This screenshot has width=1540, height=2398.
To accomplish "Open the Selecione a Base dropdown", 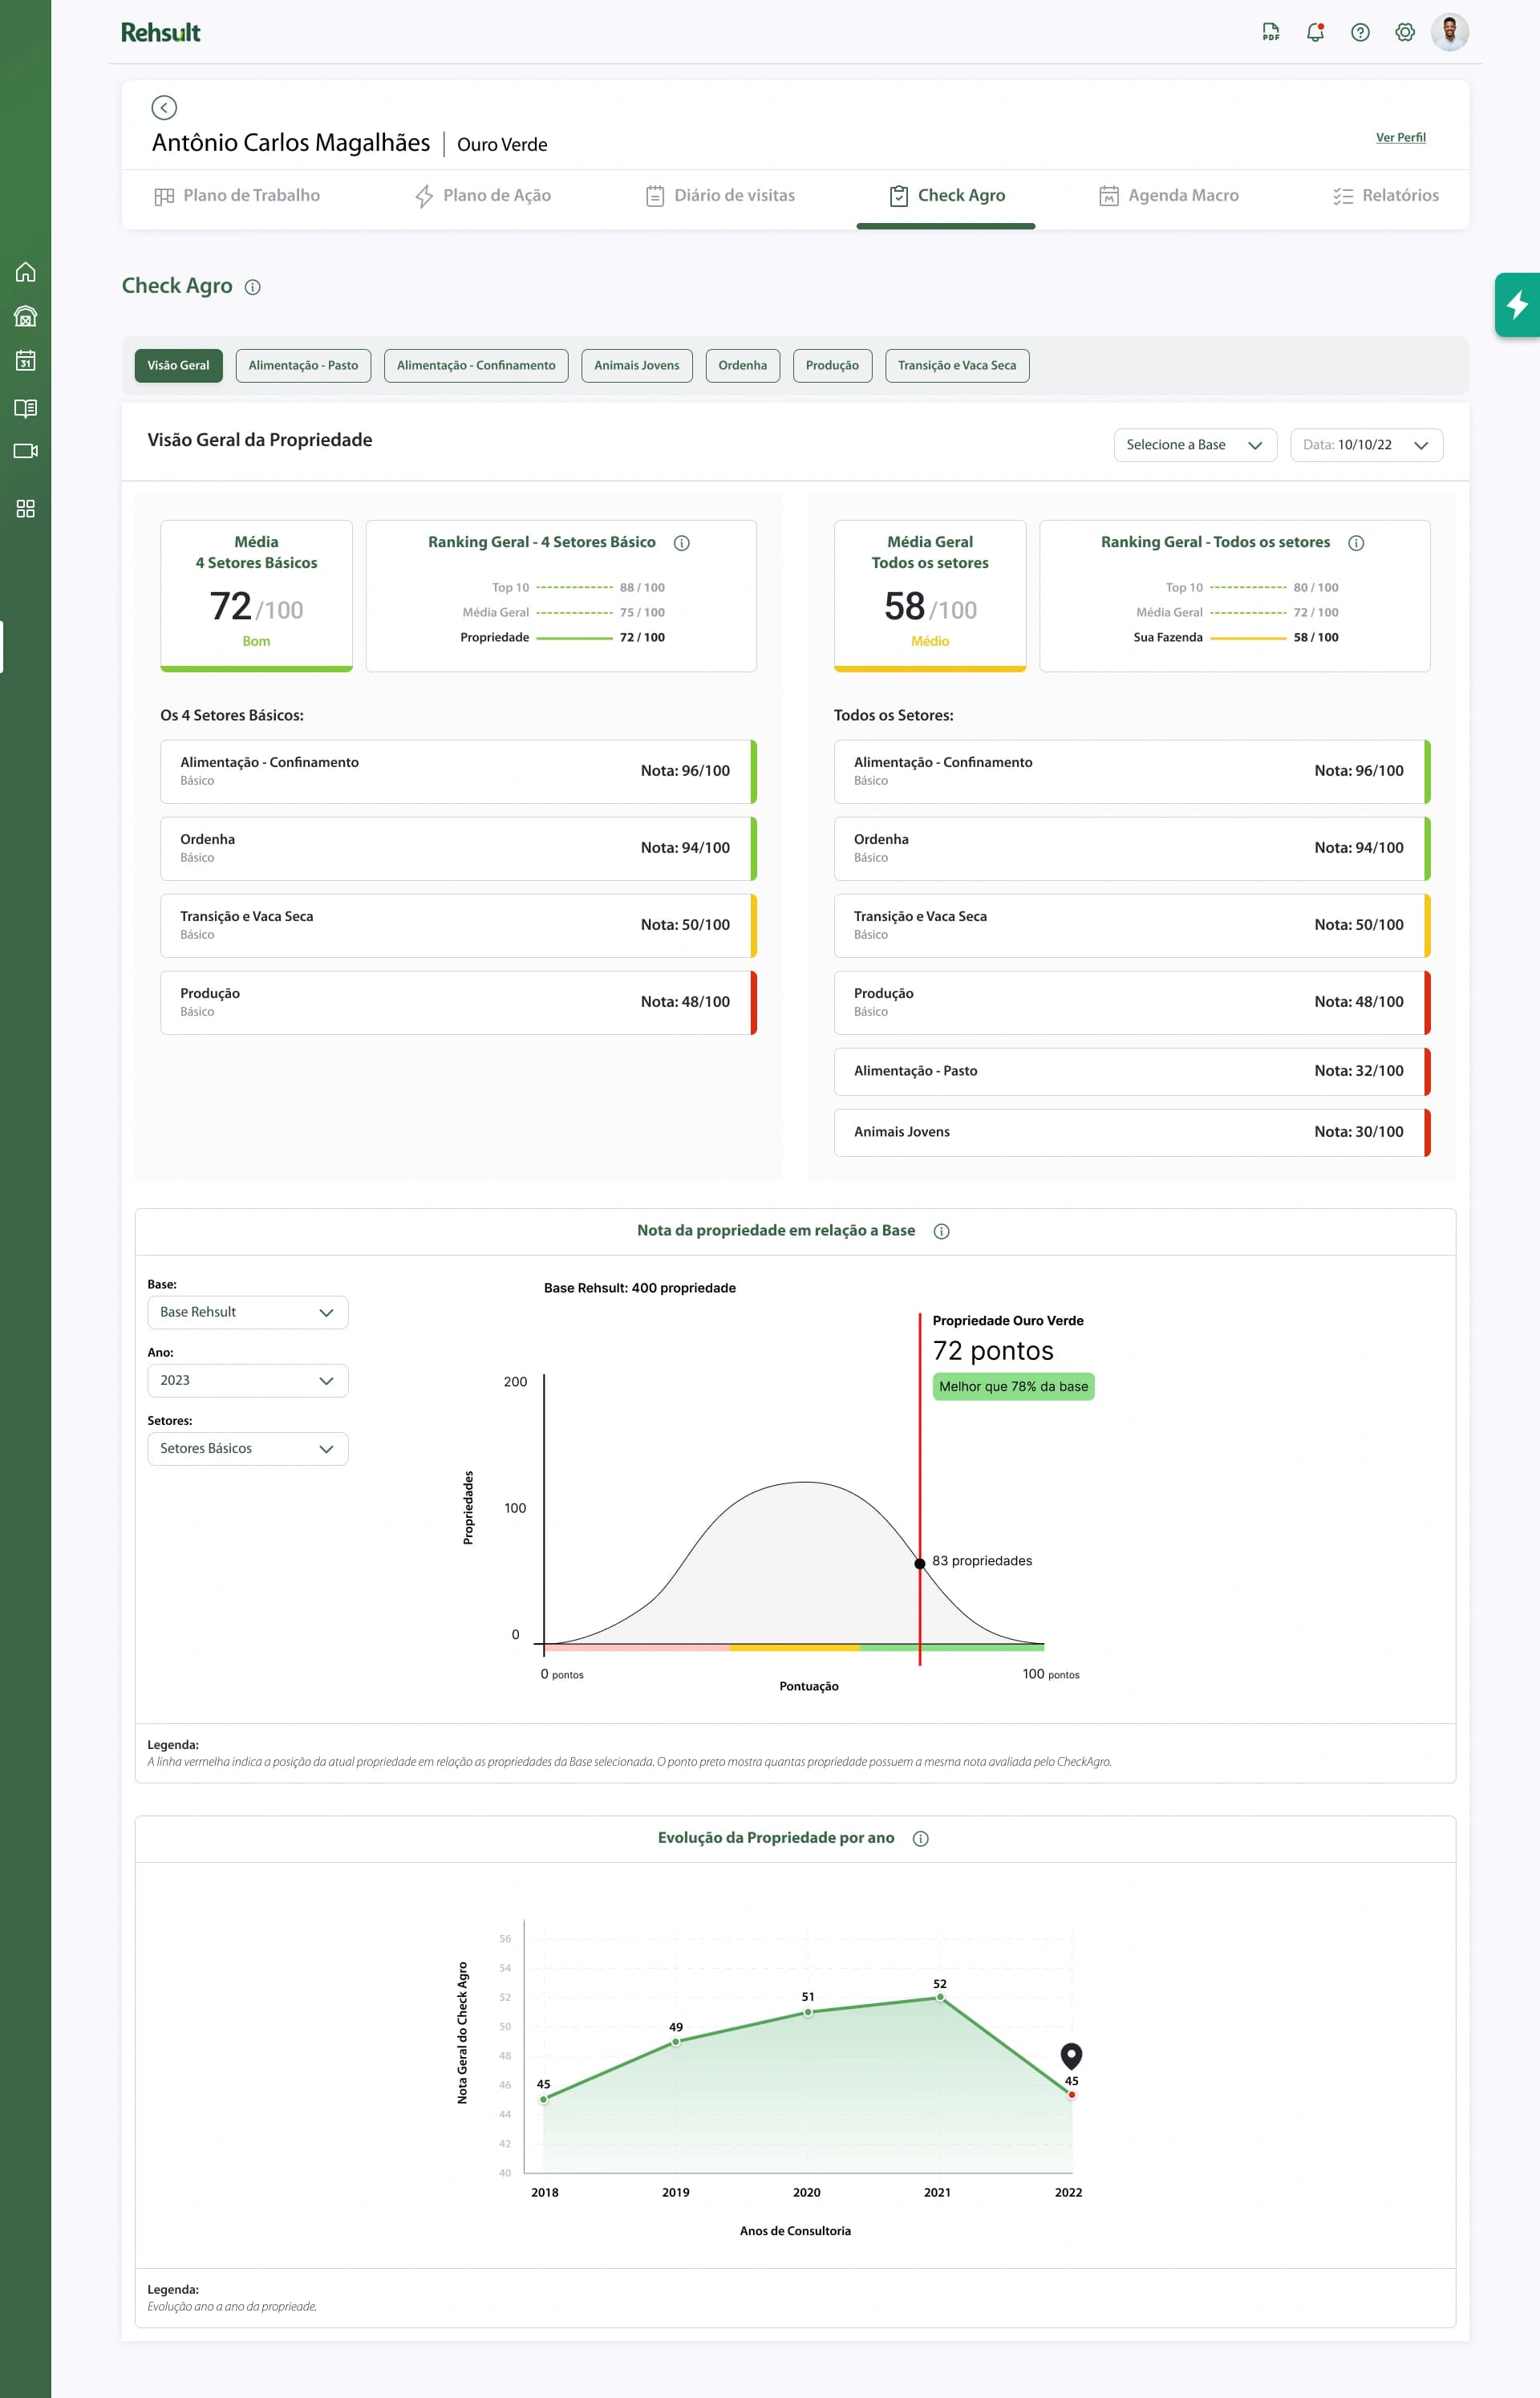I will point(1195,445).
